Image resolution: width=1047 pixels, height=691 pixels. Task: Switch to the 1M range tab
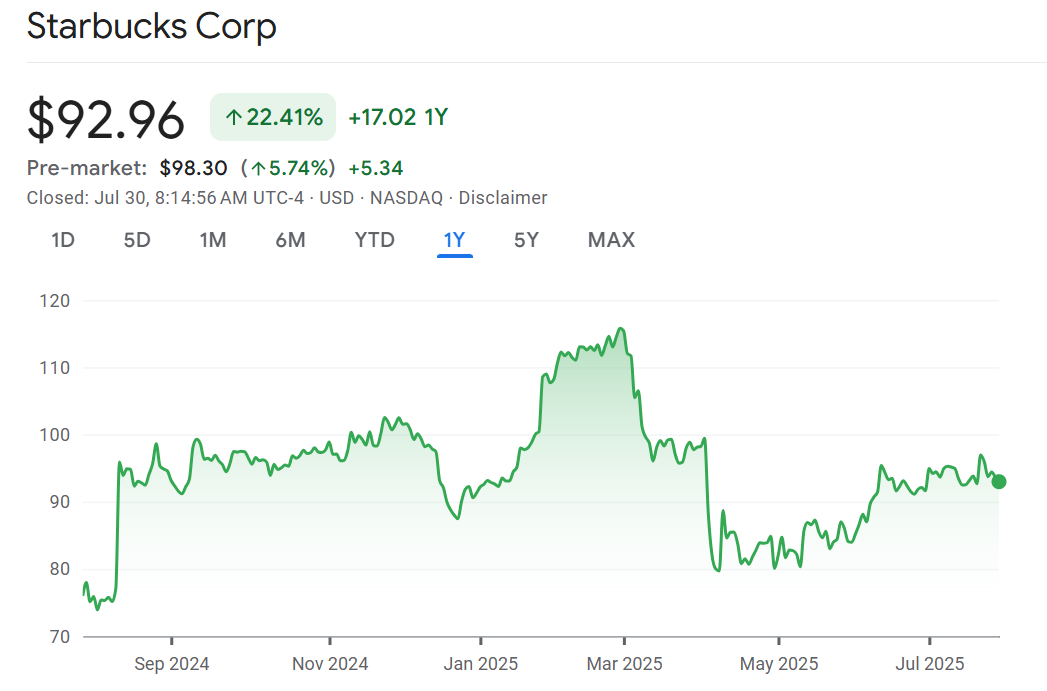(x=213, y=240)
